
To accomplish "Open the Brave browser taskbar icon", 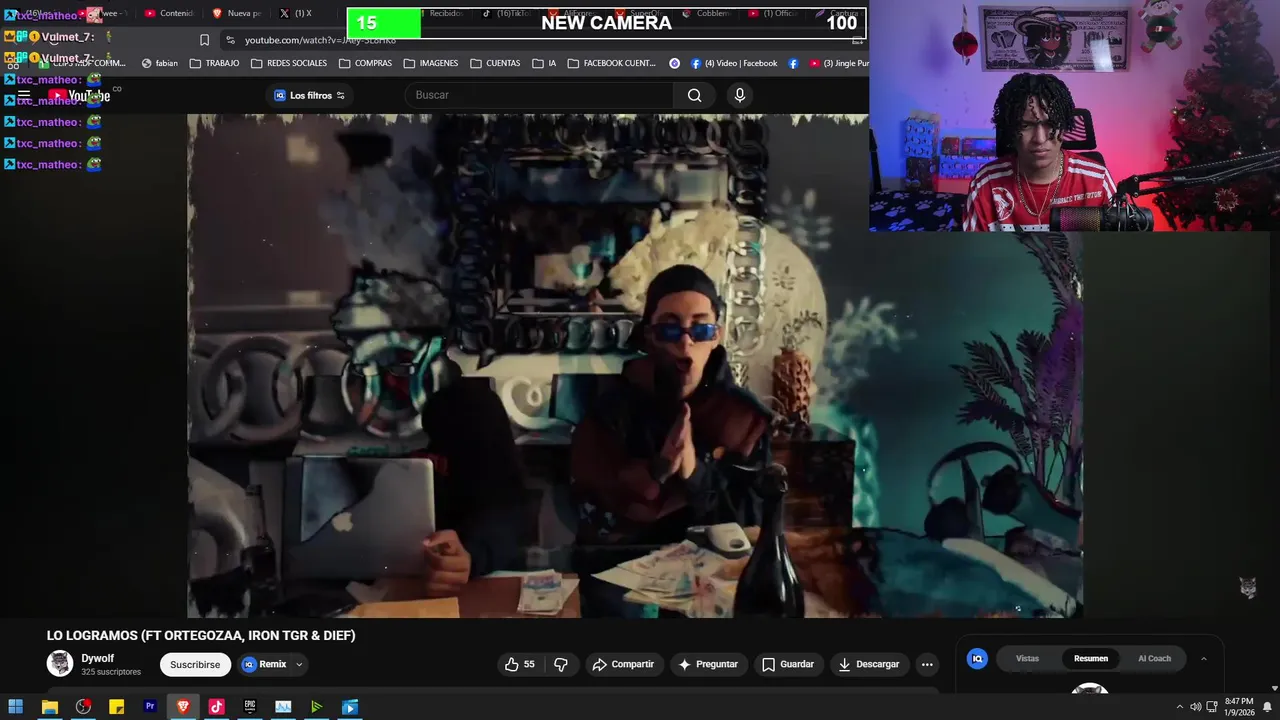I will coord(183,707).
